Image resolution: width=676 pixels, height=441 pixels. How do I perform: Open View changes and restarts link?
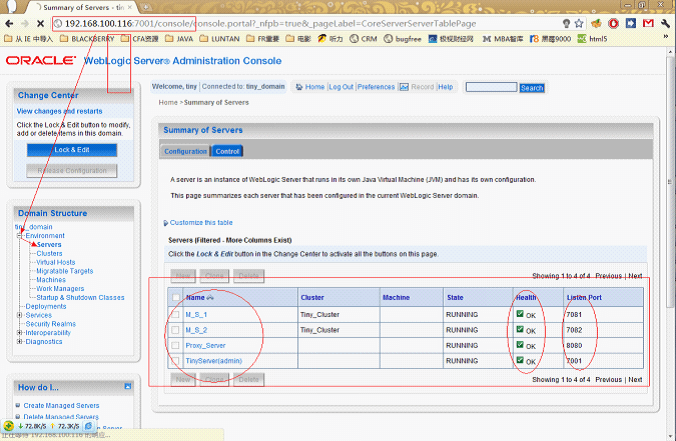click(x=59, y=111)
